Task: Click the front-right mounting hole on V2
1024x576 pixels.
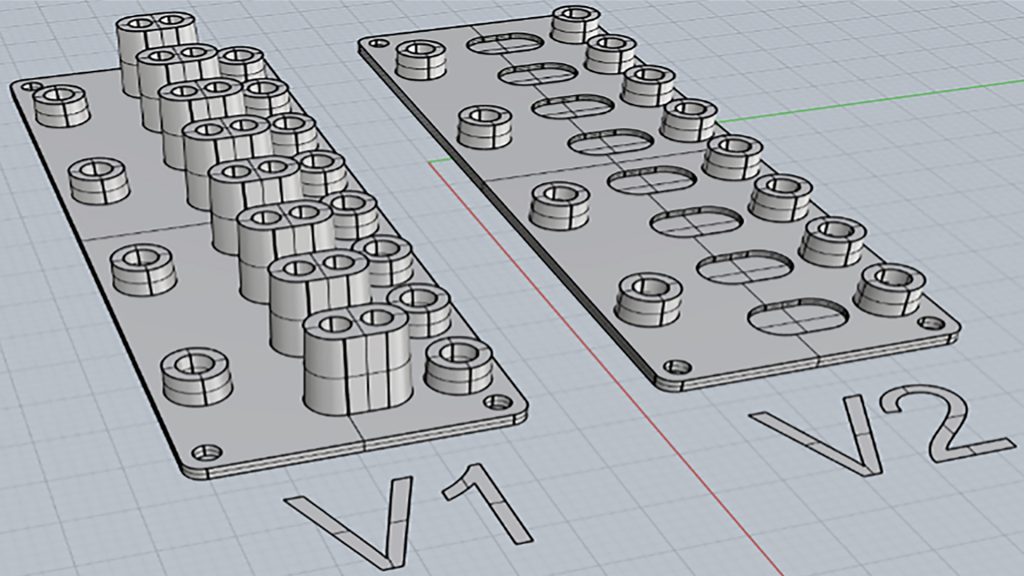Action: pos(931,326)
